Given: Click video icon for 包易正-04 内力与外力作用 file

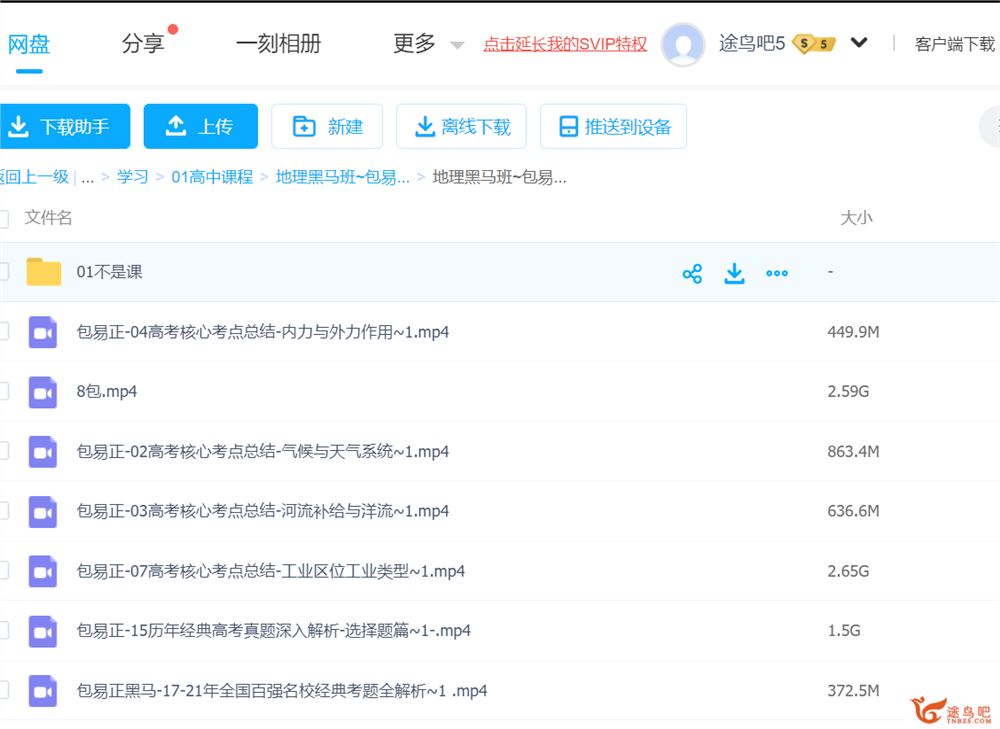Looking at the screenshot, I should (x=43, y=332).
